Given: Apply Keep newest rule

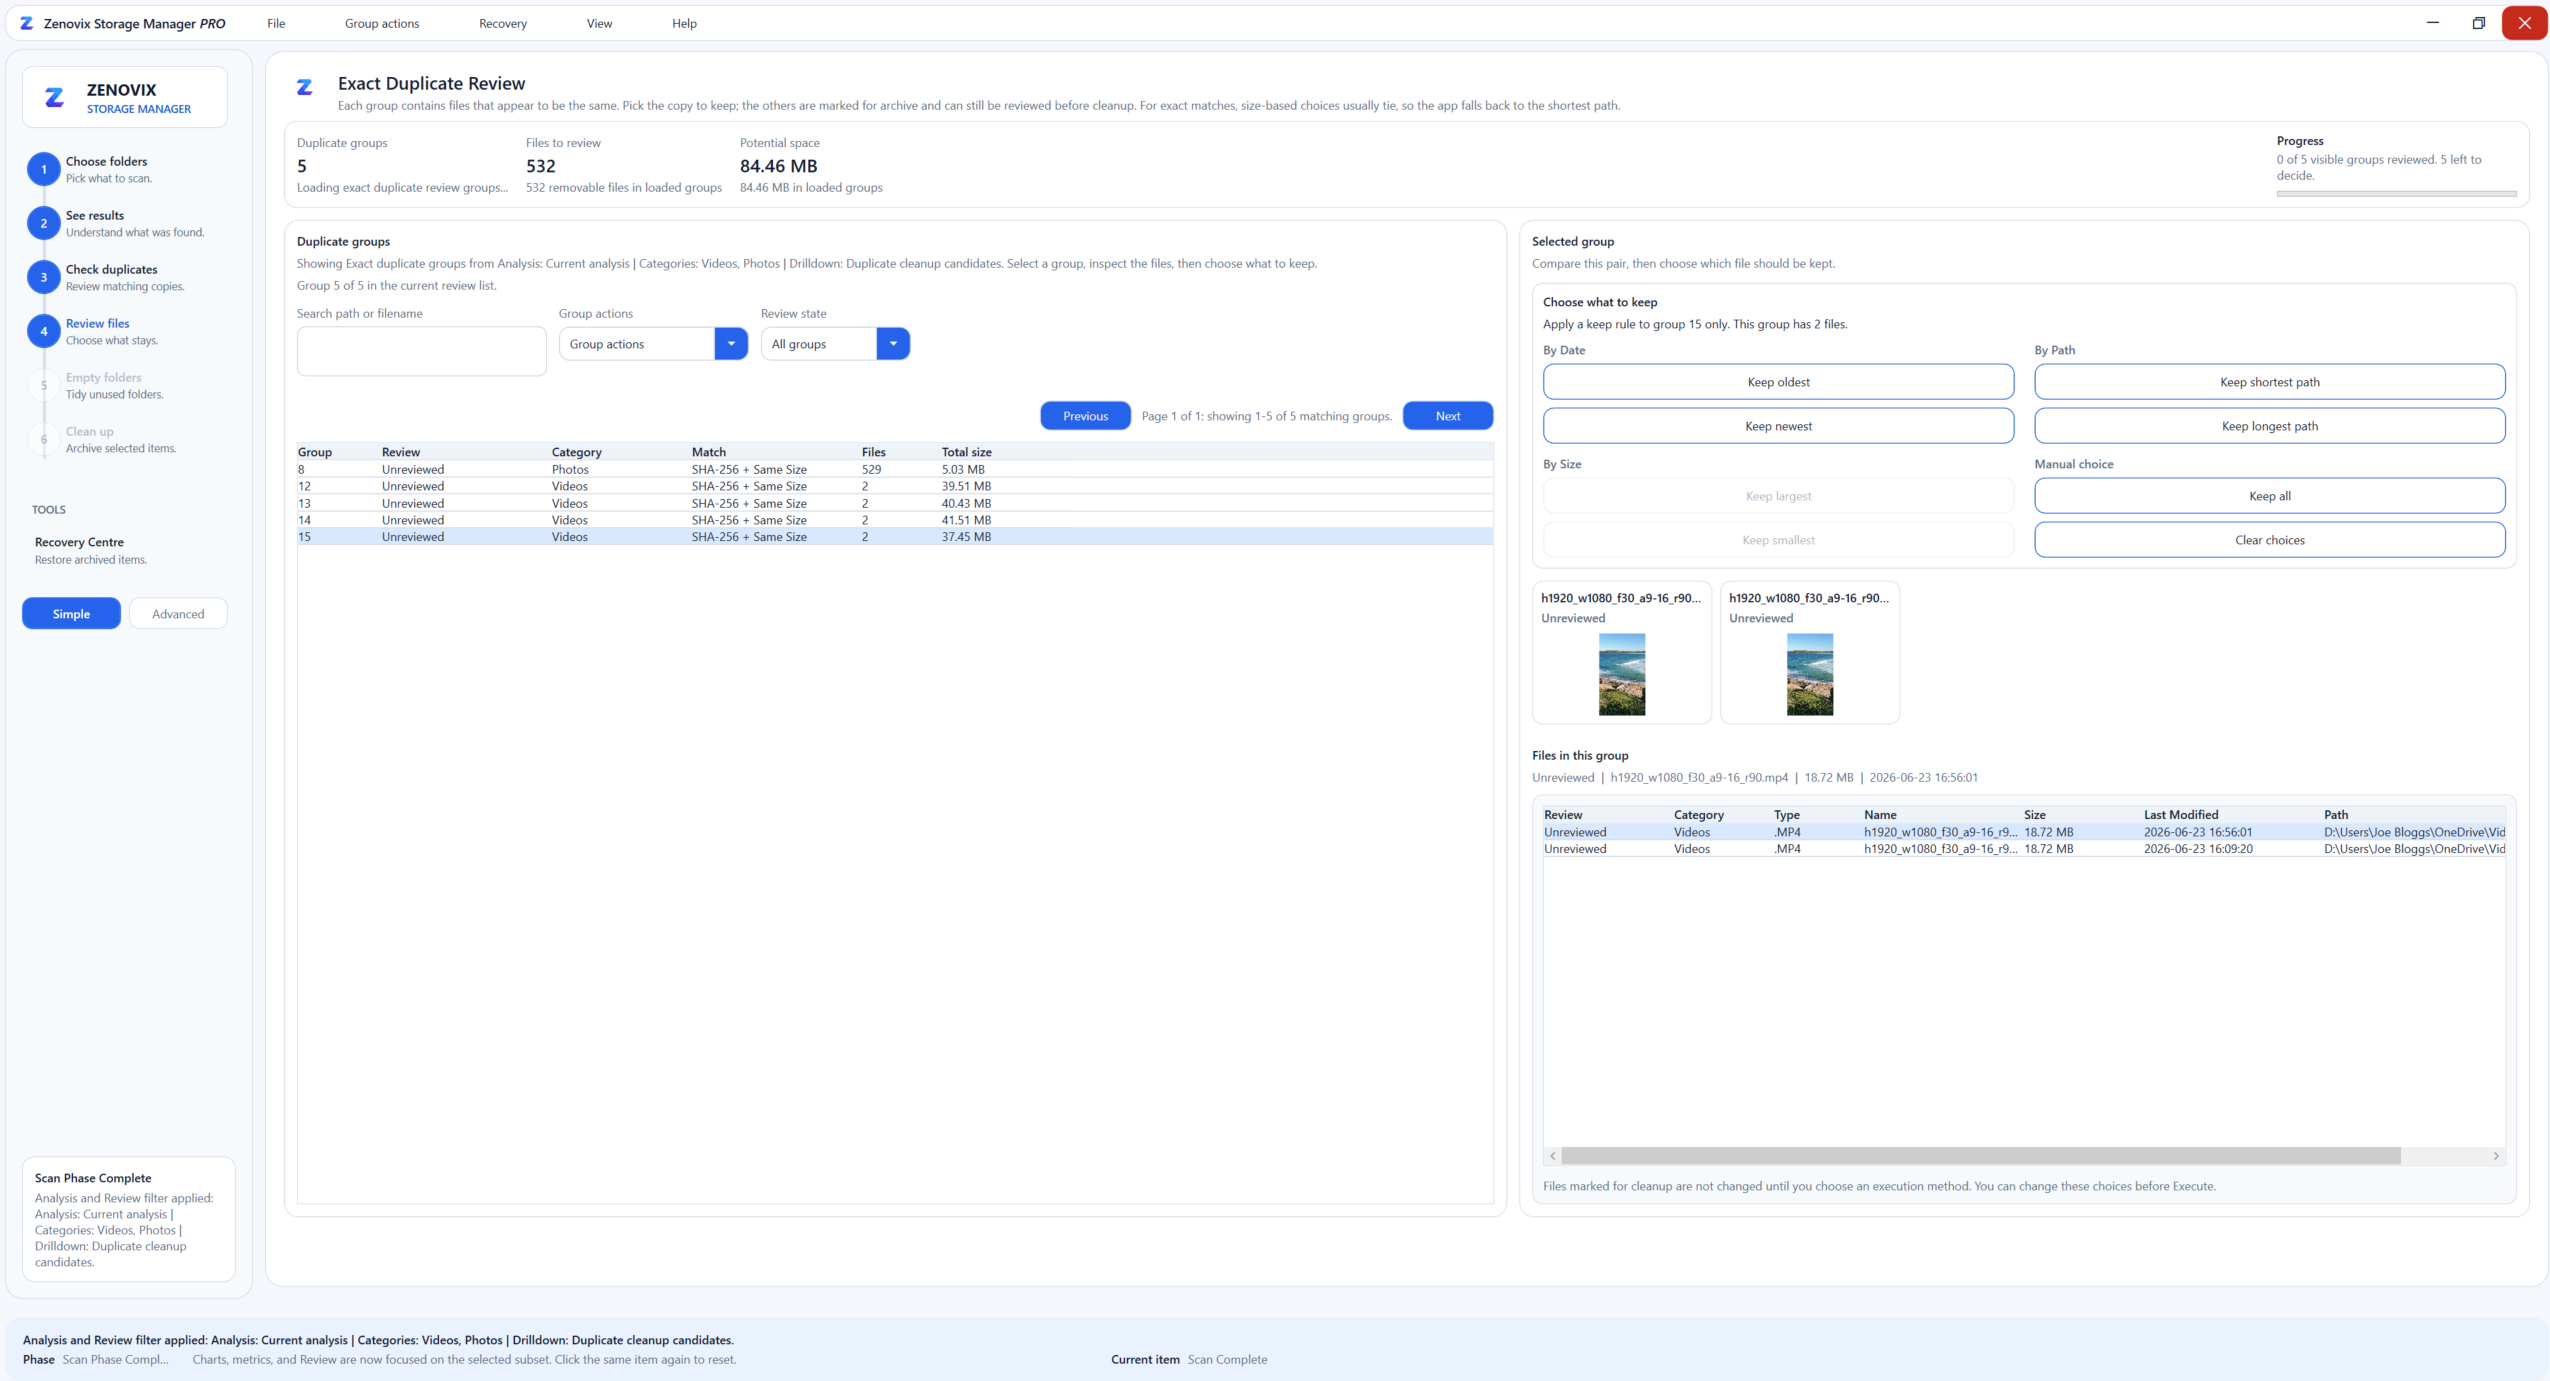Looking at the screenshot, I should [1778, 426].
